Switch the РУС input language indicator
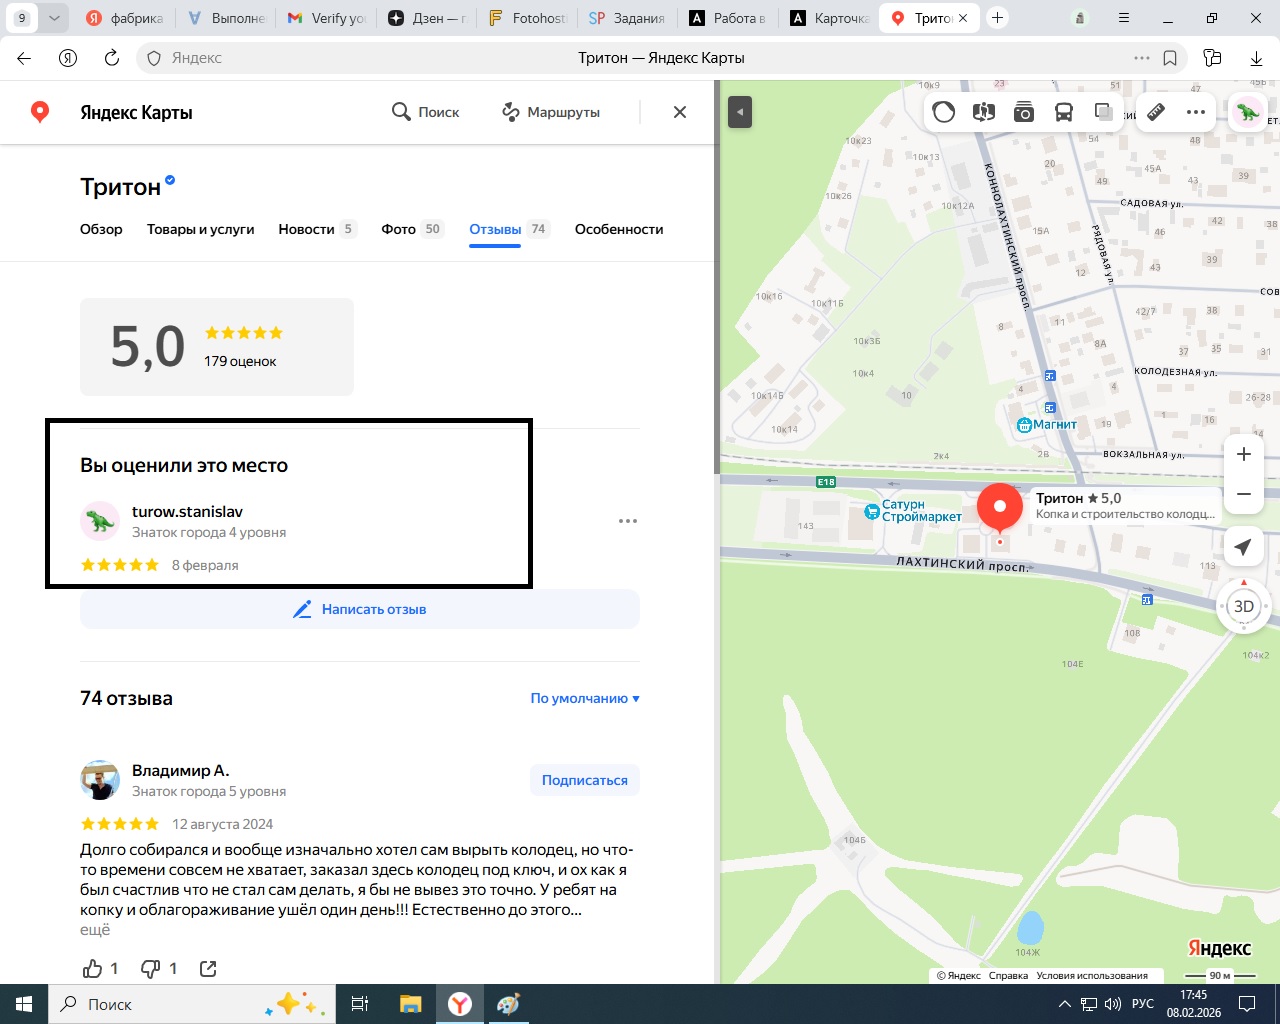1280x1024 pixels. pos(1143,1004)
